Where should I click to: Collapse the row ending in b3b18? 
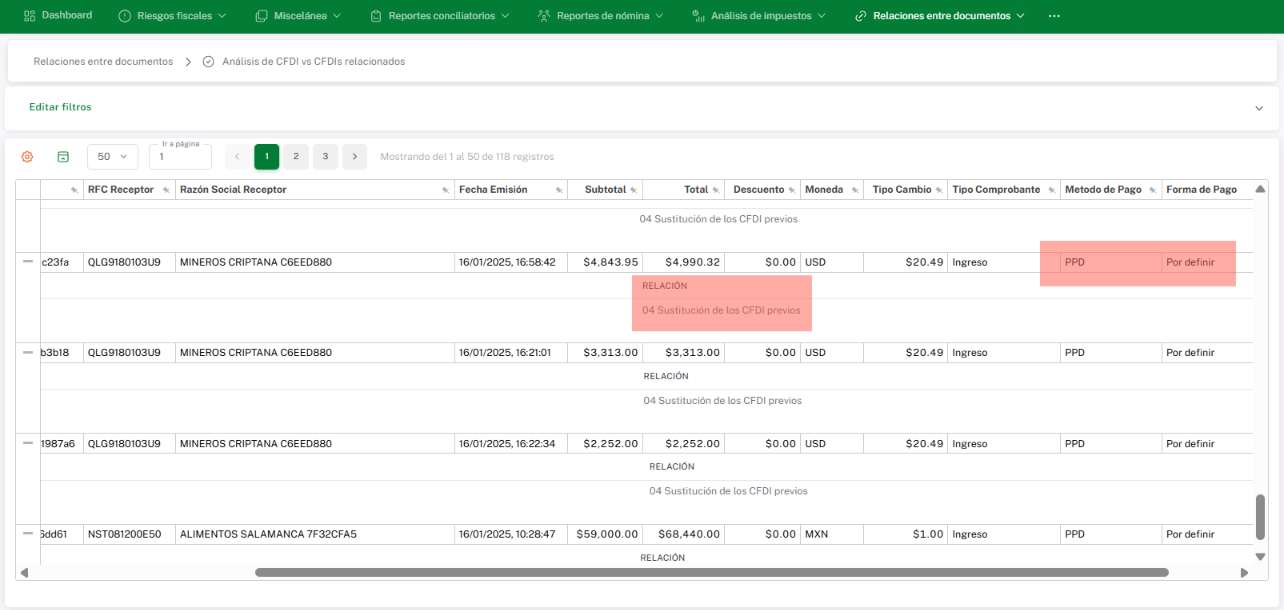pyautogui.click(x=28, y=352)
